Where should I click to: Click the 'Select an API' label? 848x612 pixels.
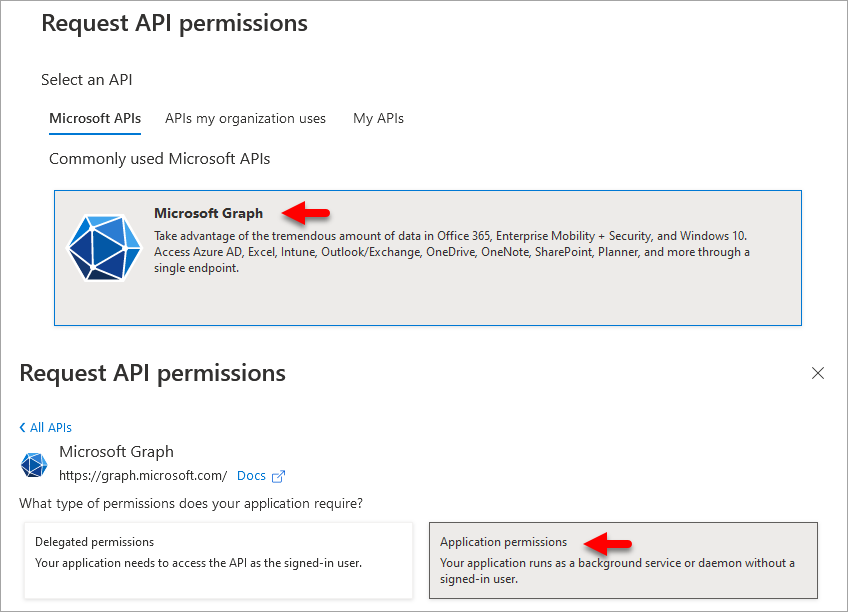[87, 80]
